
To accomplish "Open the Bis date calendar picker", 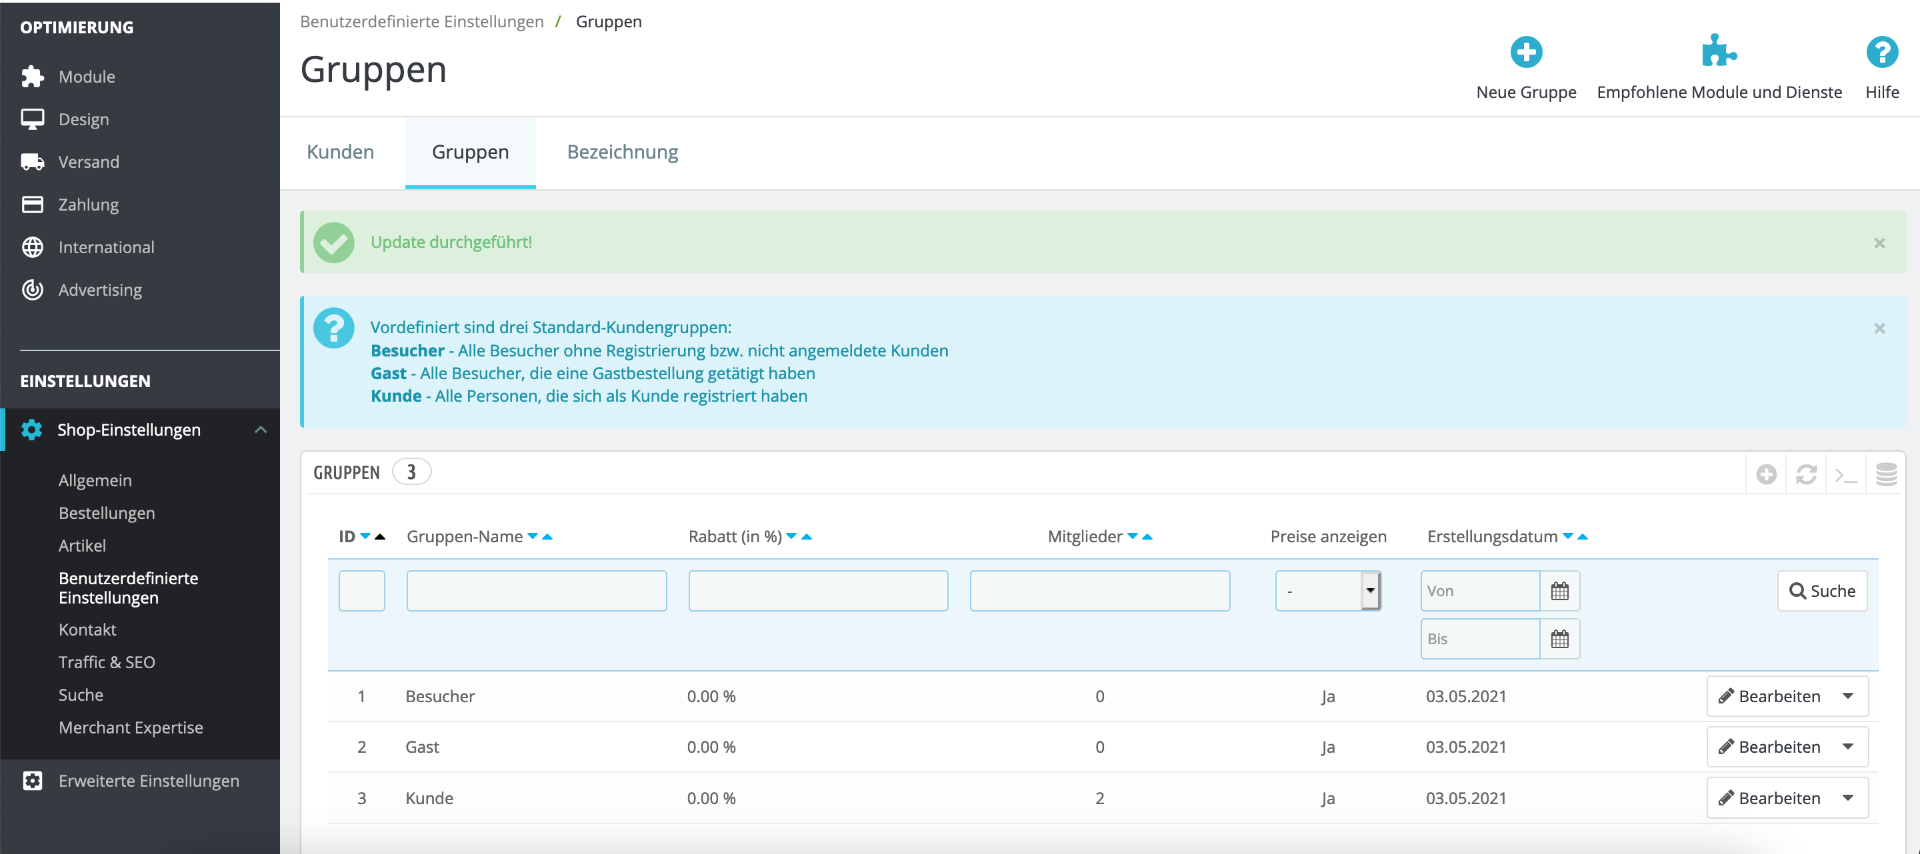I will click(x=1560, y=639).
